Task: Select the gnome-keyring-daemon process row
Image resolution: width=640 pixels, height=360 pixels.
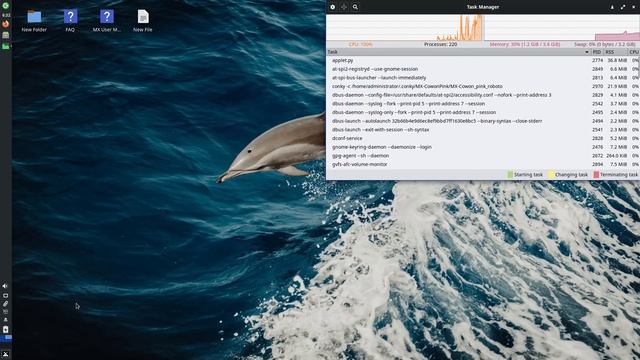Action: 483,147
